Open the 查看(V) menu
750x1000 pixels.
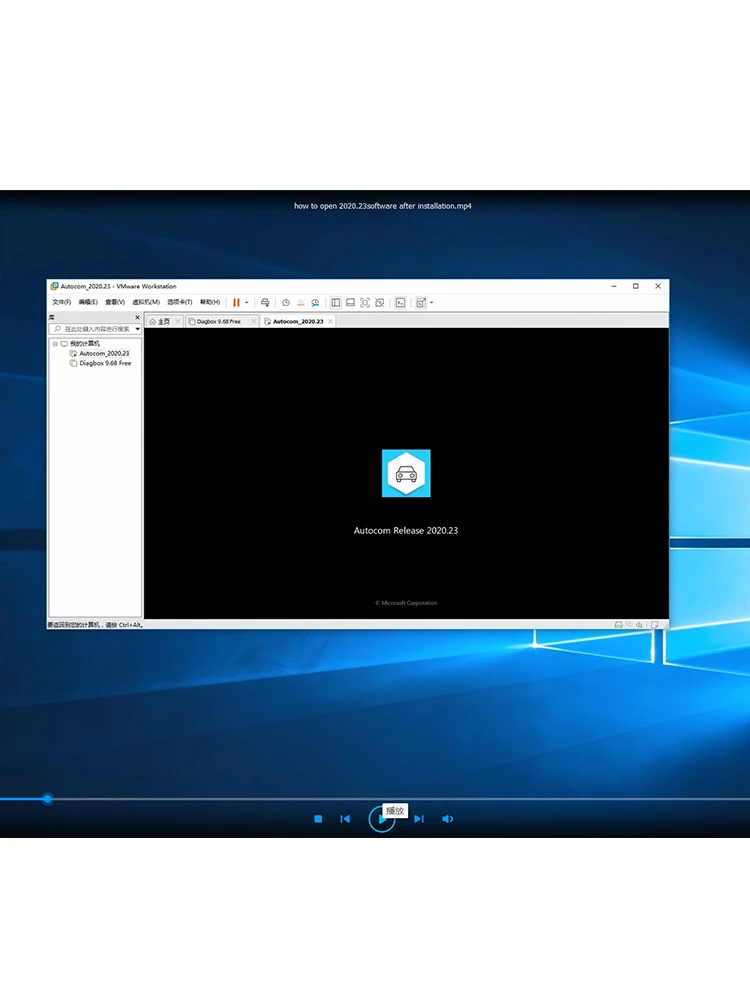point(115,302)
